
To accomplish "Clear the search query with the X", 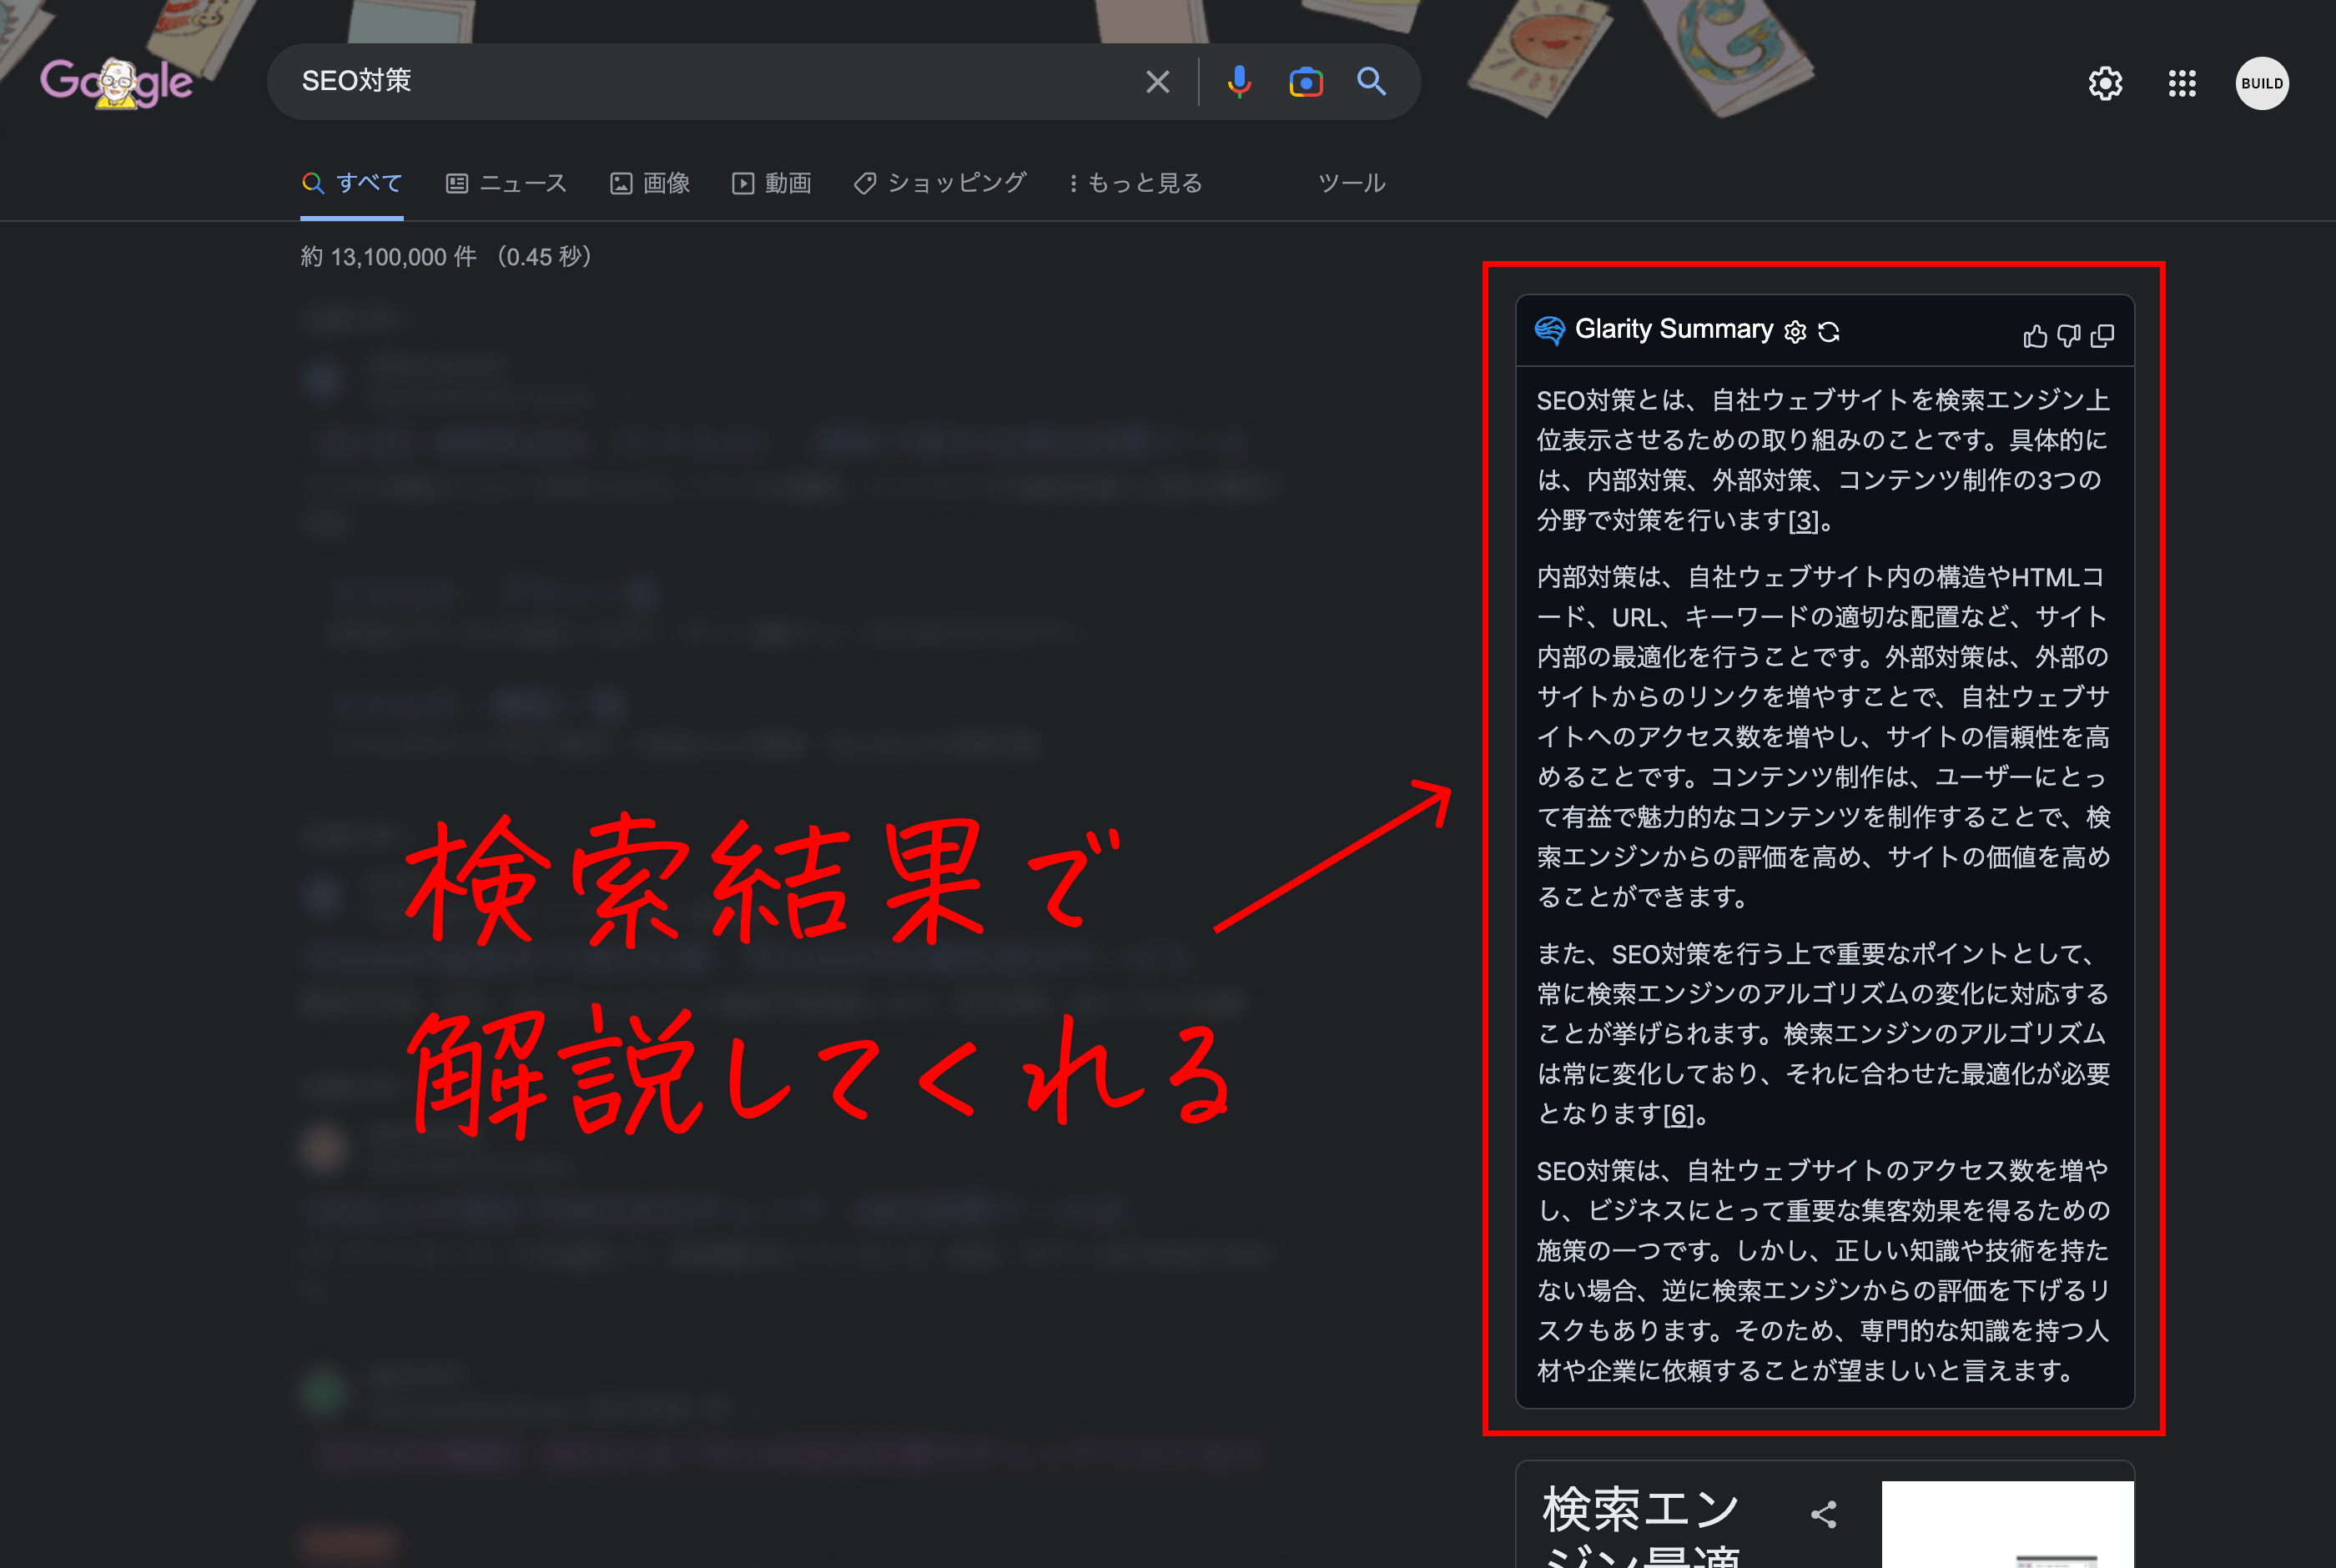I will pos(1157,82).
